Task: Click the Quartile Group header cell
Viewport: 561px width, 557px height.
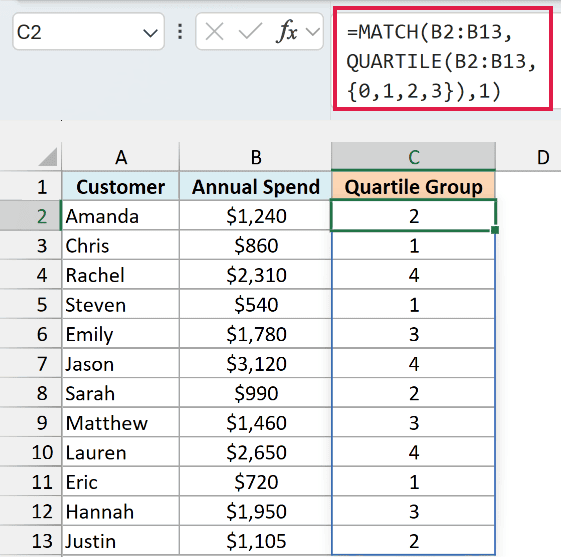Action: point(413,186)
